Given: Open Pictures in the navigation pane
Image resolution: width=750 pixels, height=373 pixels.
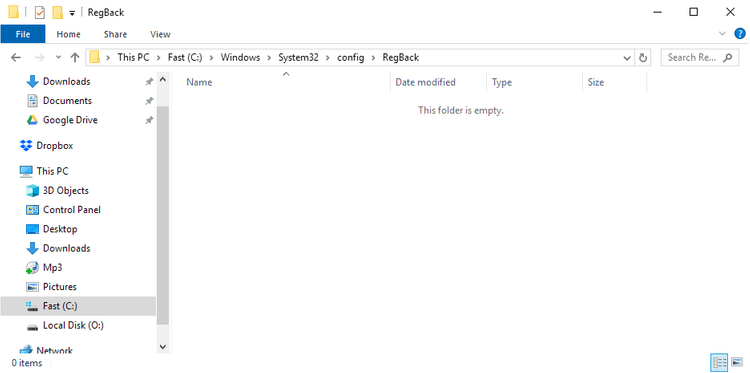Looking at the screenshot, I should point(59,286).
